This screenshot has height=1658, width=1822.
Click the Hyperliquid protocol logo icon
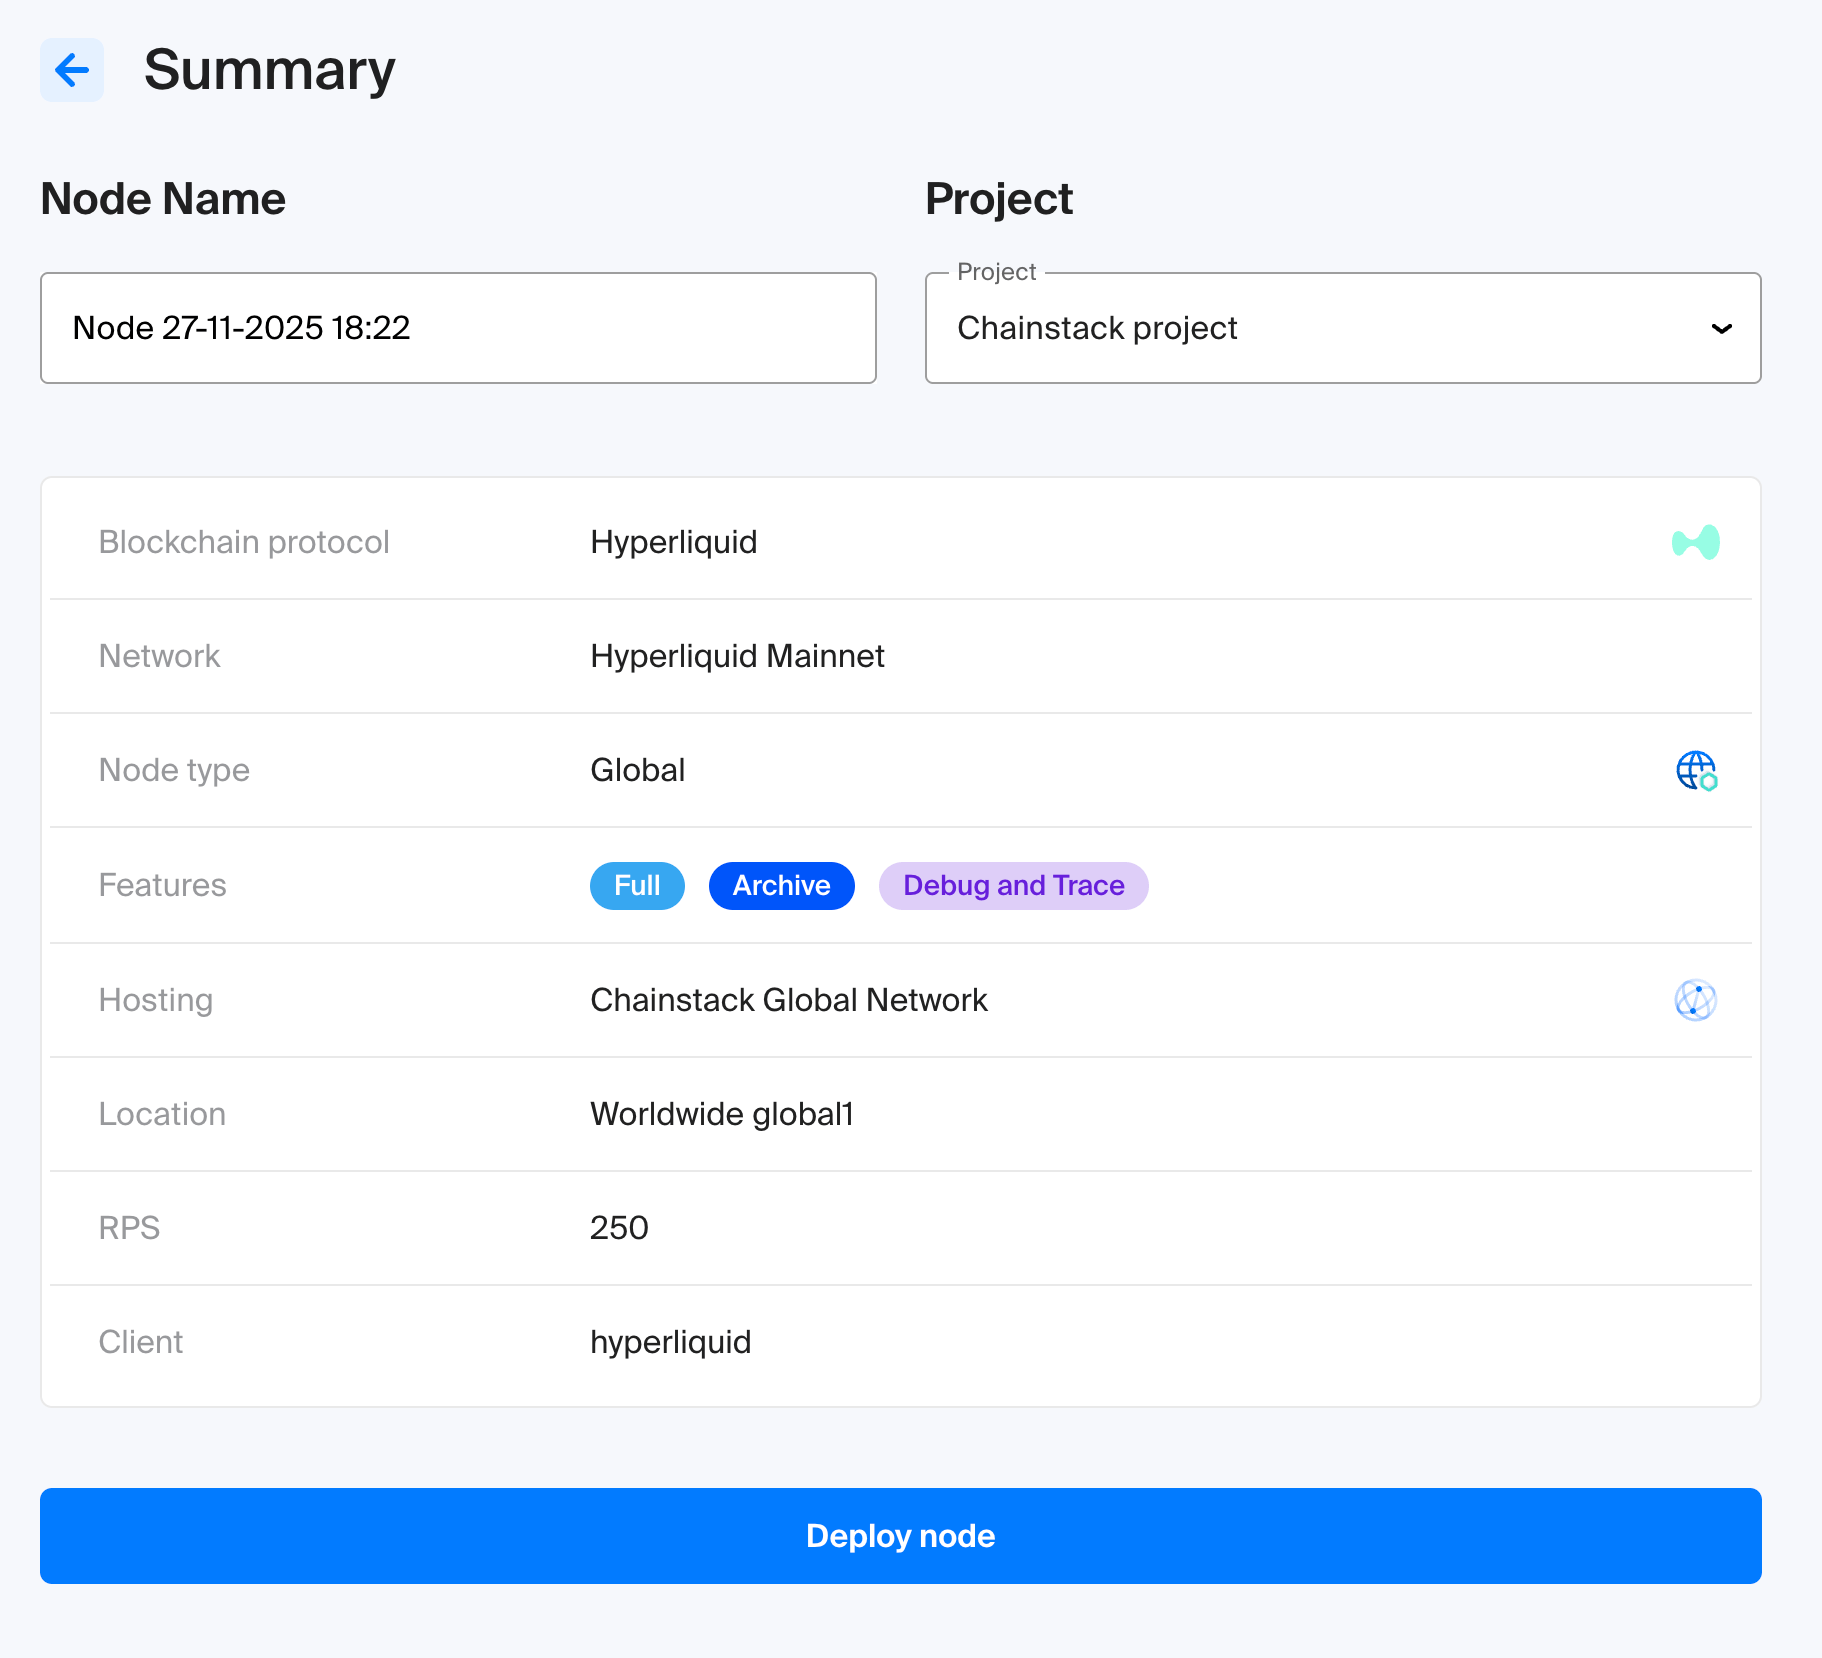pyautogui.click(x=1695, y=542)
